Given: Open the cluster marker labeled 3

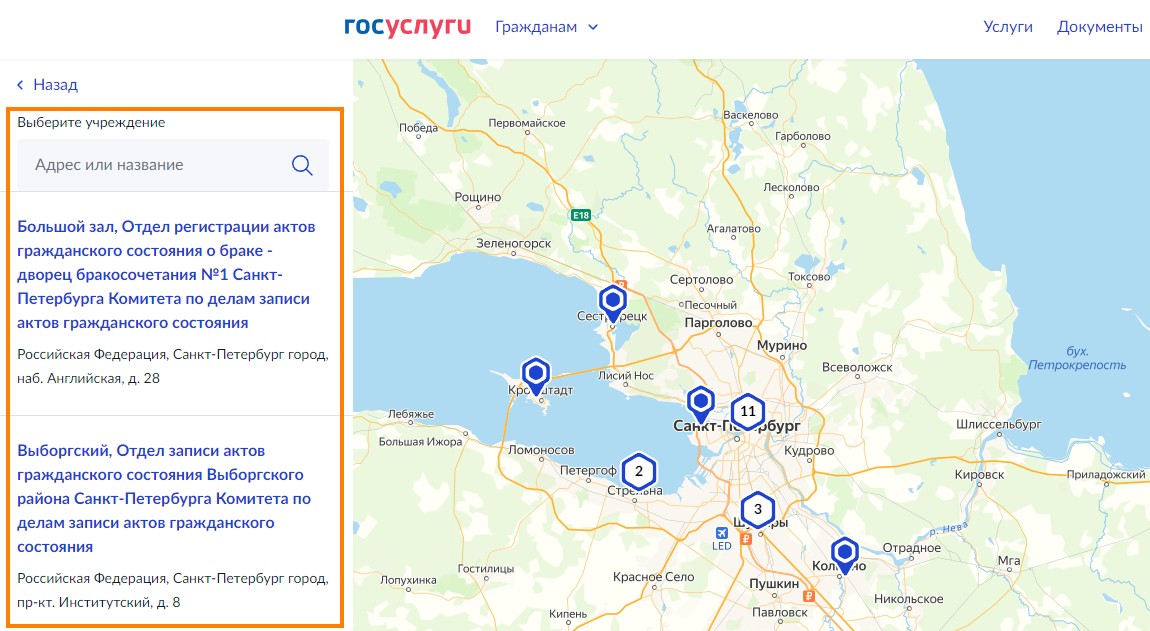Looking at the screenshot, I should (758, 509).
